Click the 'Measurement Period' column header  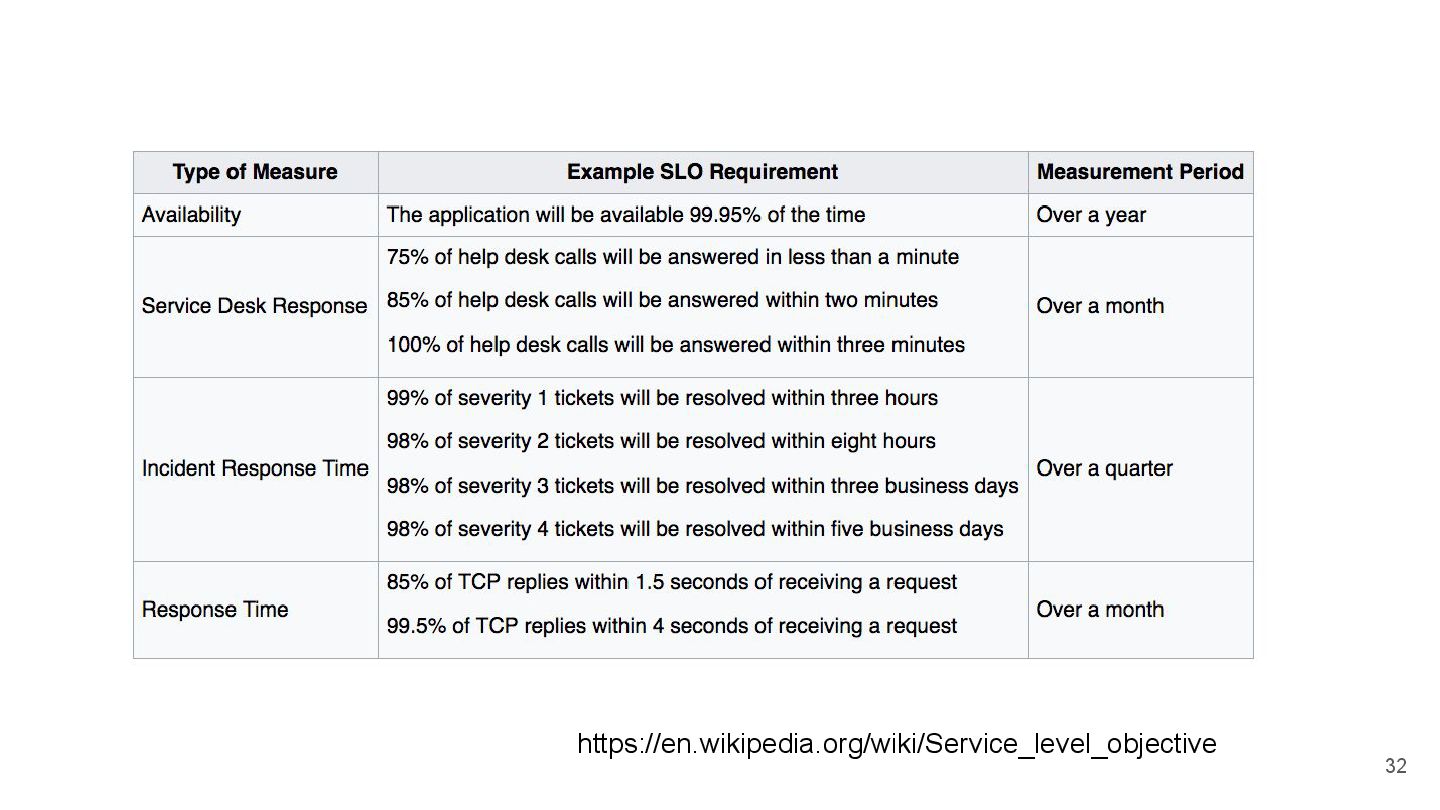pos(1140,172)
